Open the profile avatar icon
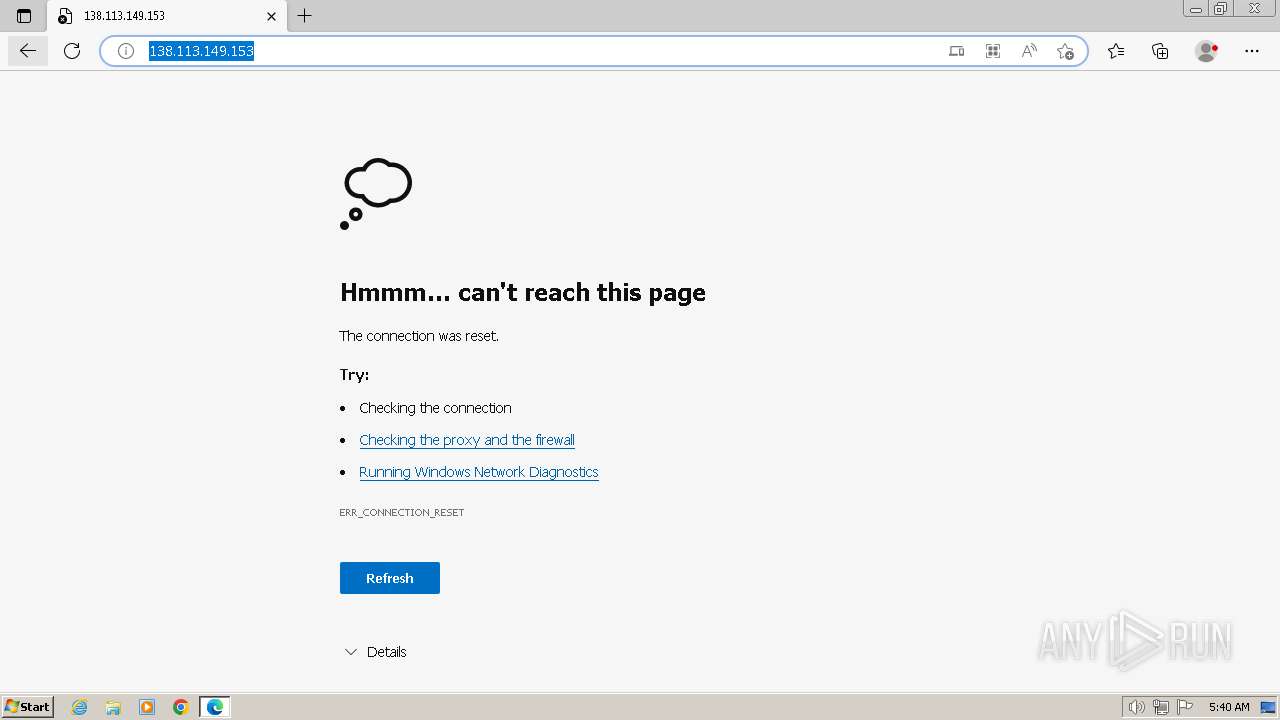The height and width of the screenshot is (720, 1280). [x=1207, y=51]
